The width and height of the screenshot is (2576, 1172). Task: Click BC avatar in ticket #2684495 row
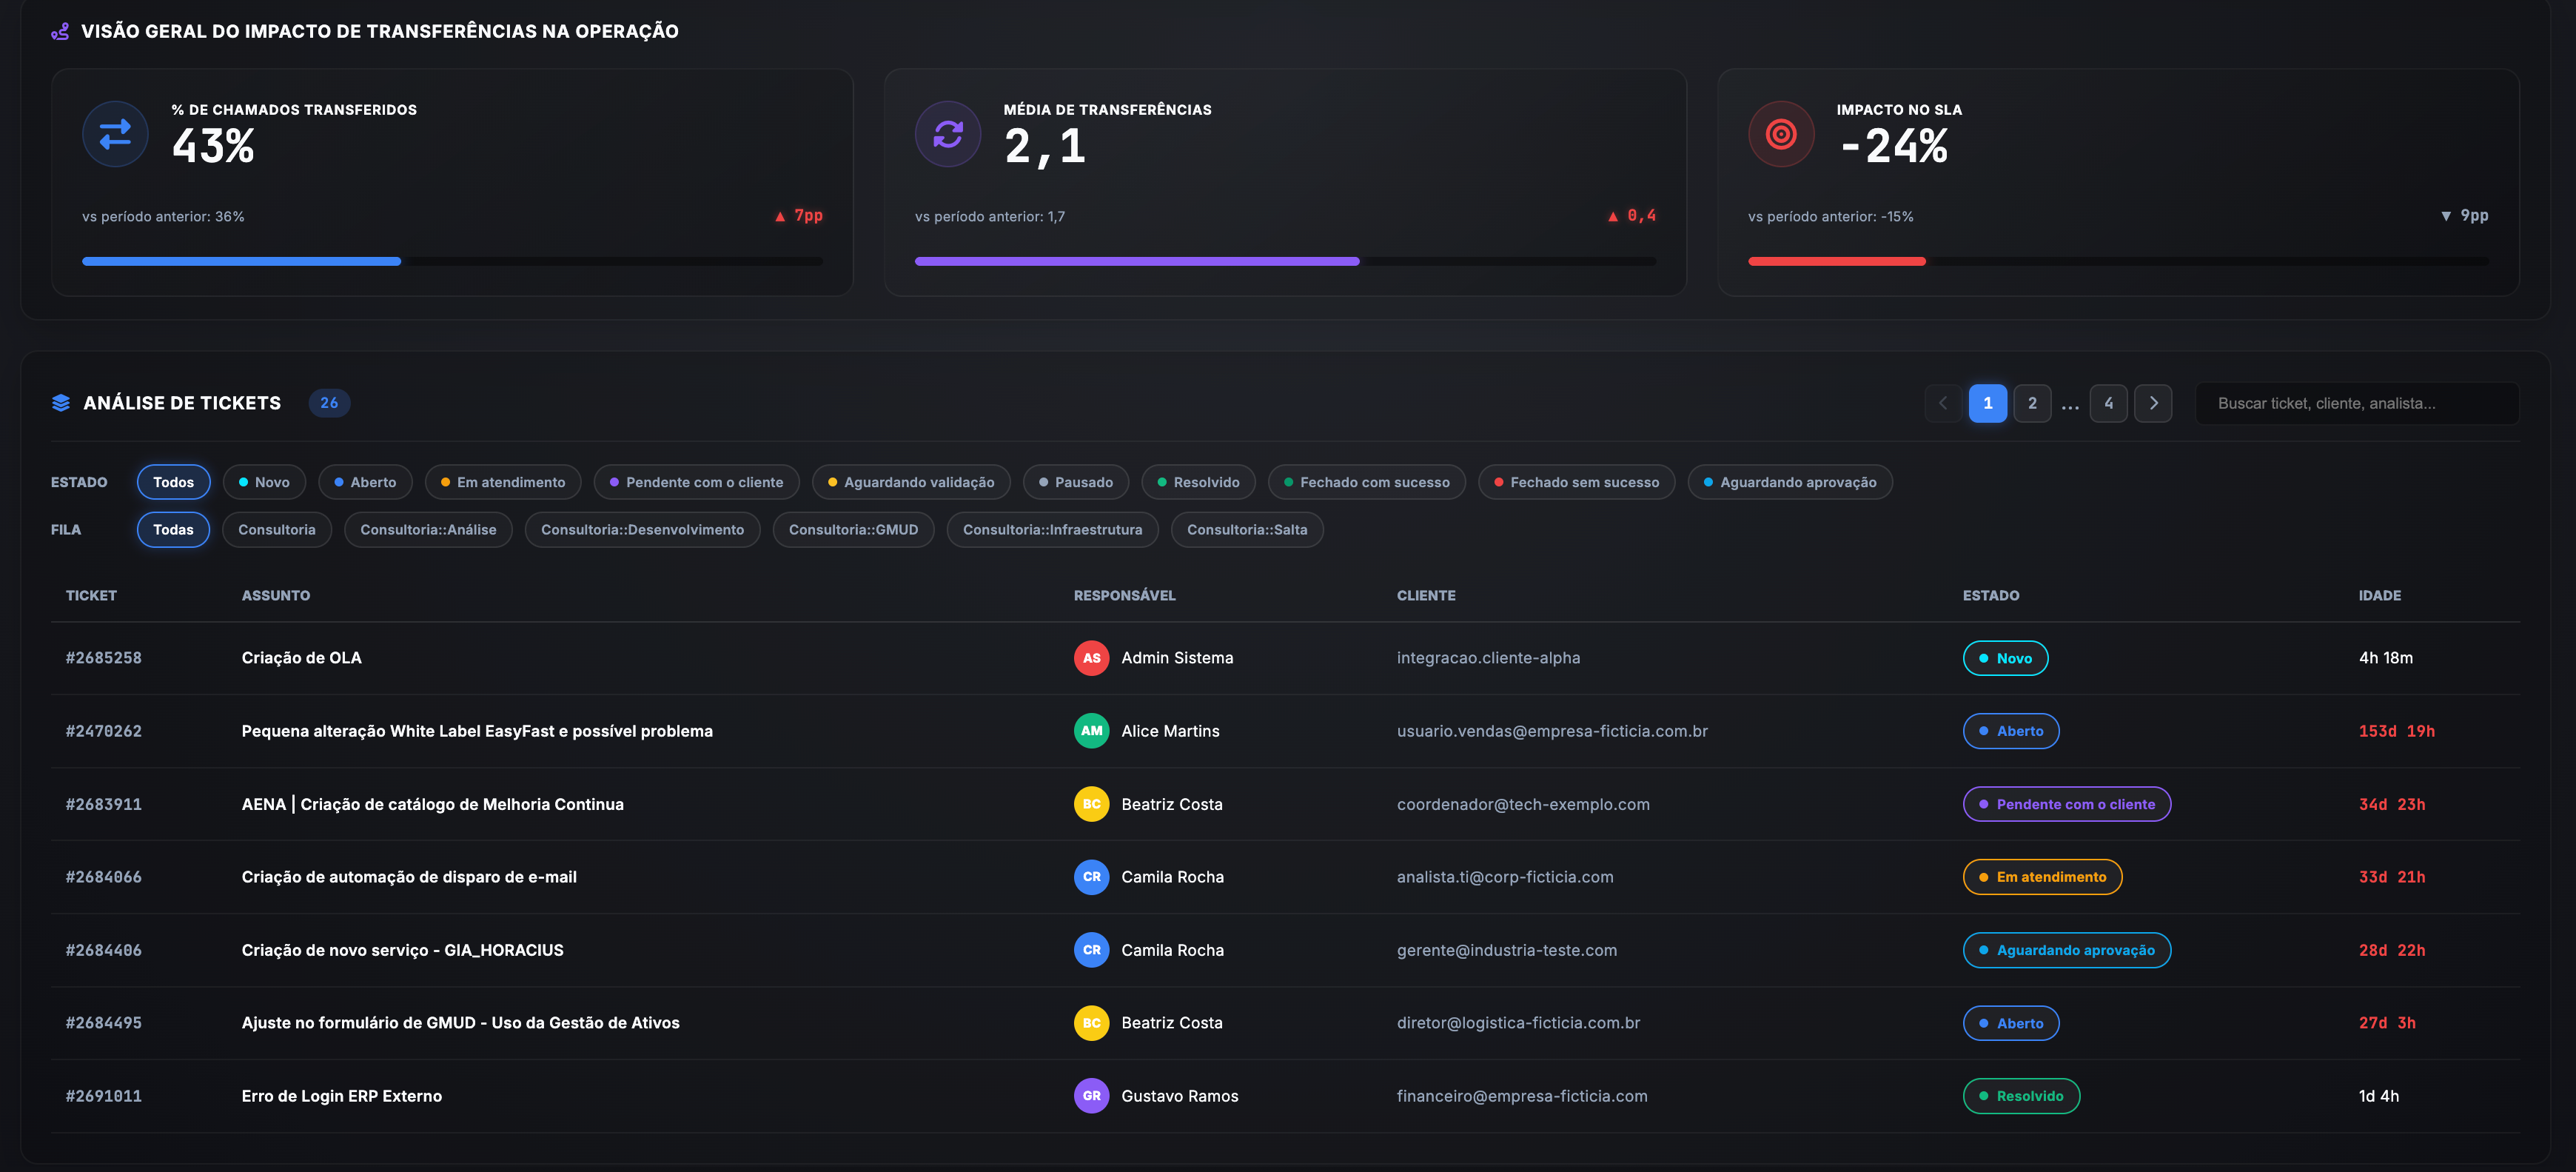(x=1091, y=1023)
